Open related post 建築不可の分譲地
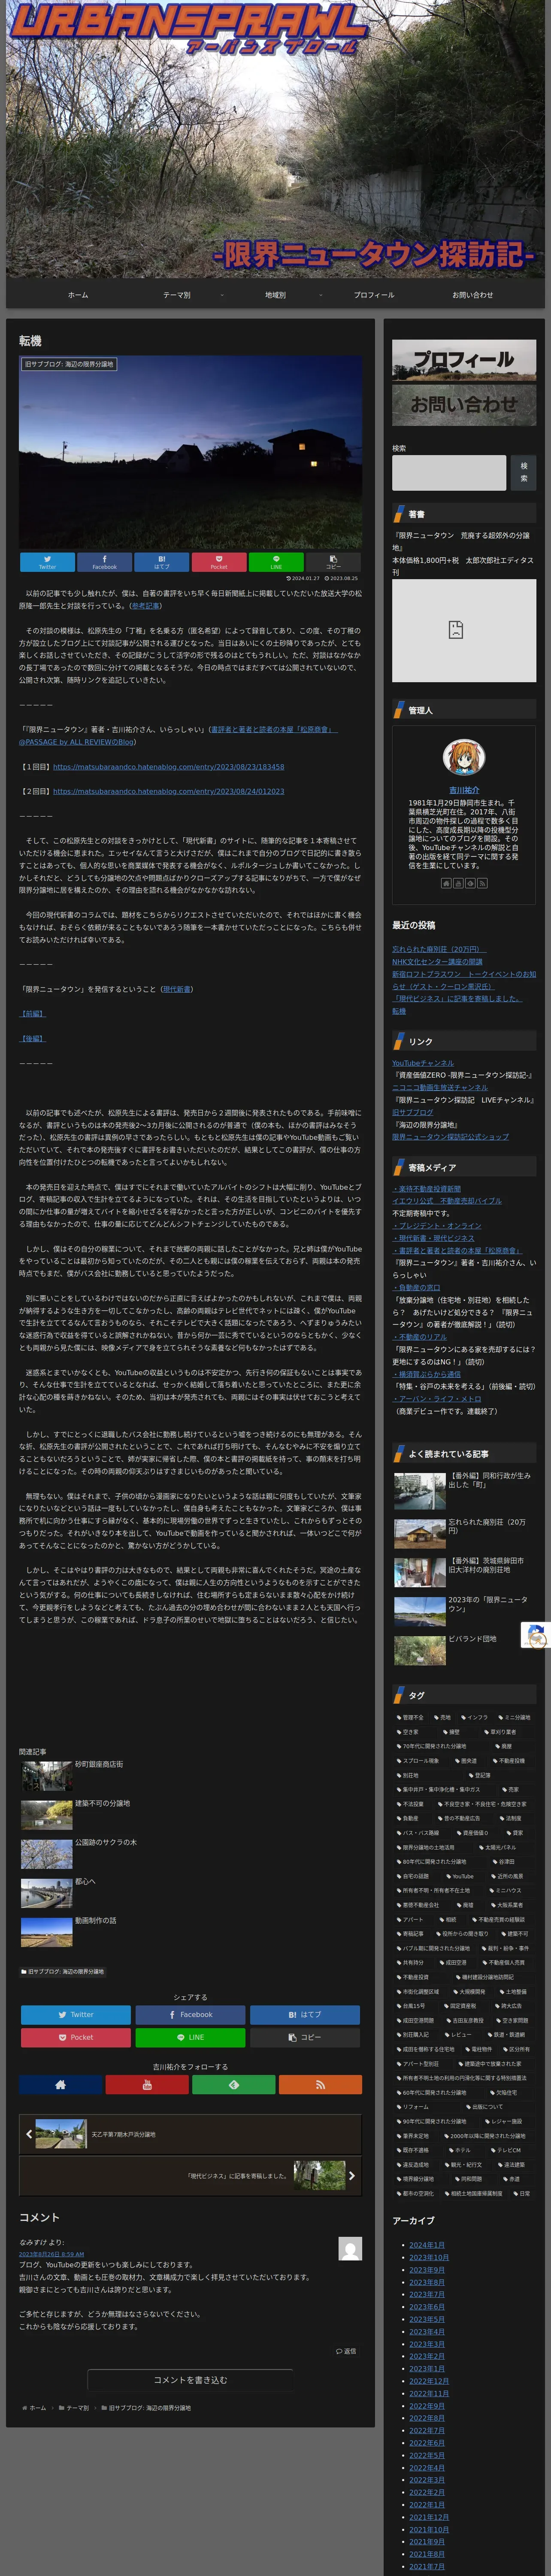 [102, 1803]
